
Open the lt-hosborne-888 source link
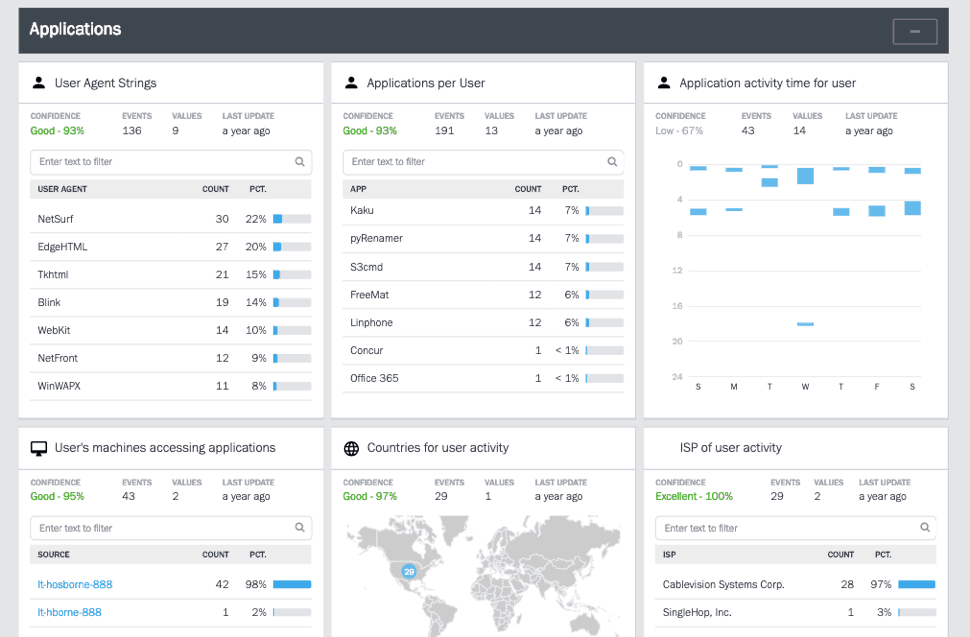pyautogui.click(x=74, y=584)
